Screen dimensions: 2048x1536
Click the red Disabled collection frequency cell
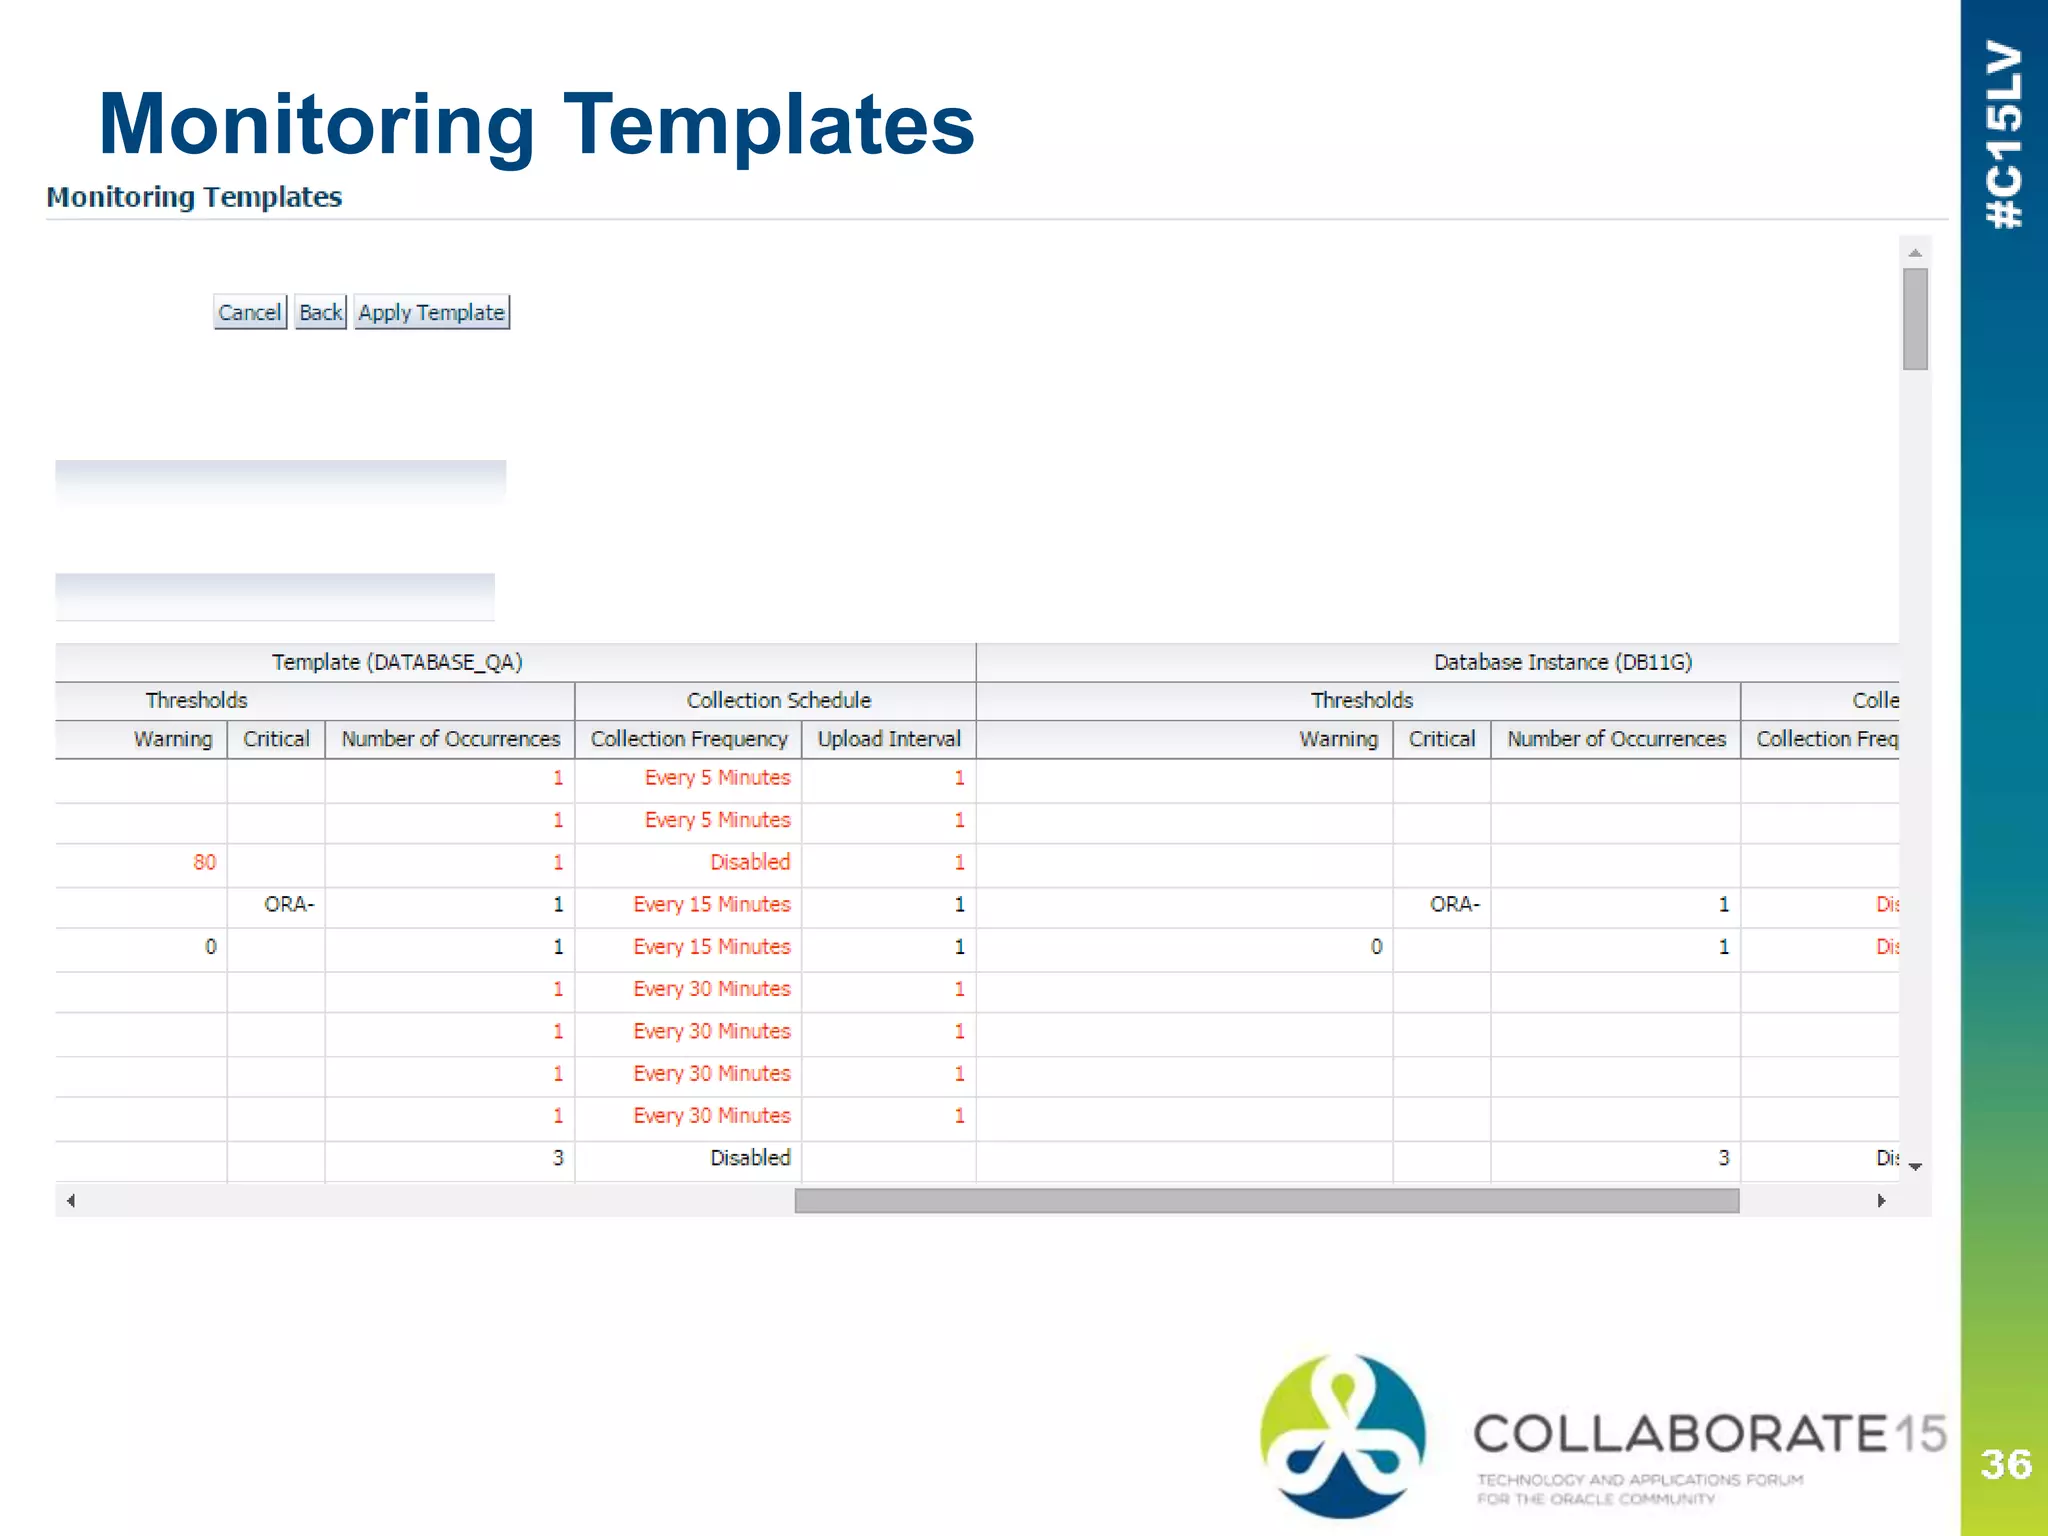click(750, 862)
